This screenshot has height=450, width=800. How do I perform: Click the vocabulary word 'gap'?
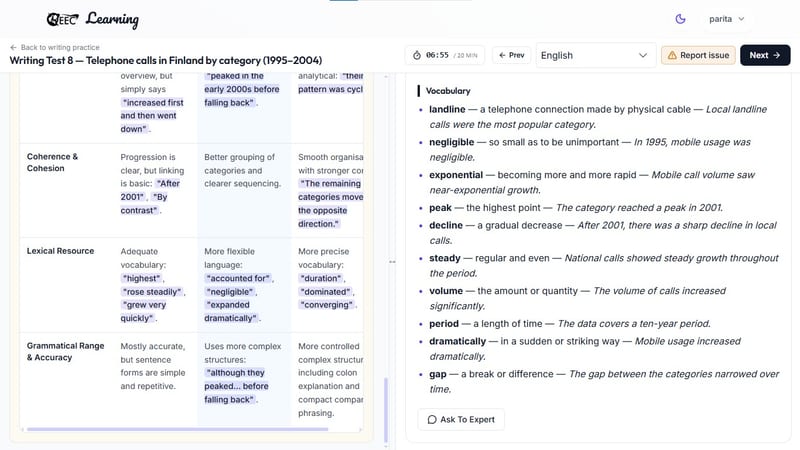tap(438, 374)
